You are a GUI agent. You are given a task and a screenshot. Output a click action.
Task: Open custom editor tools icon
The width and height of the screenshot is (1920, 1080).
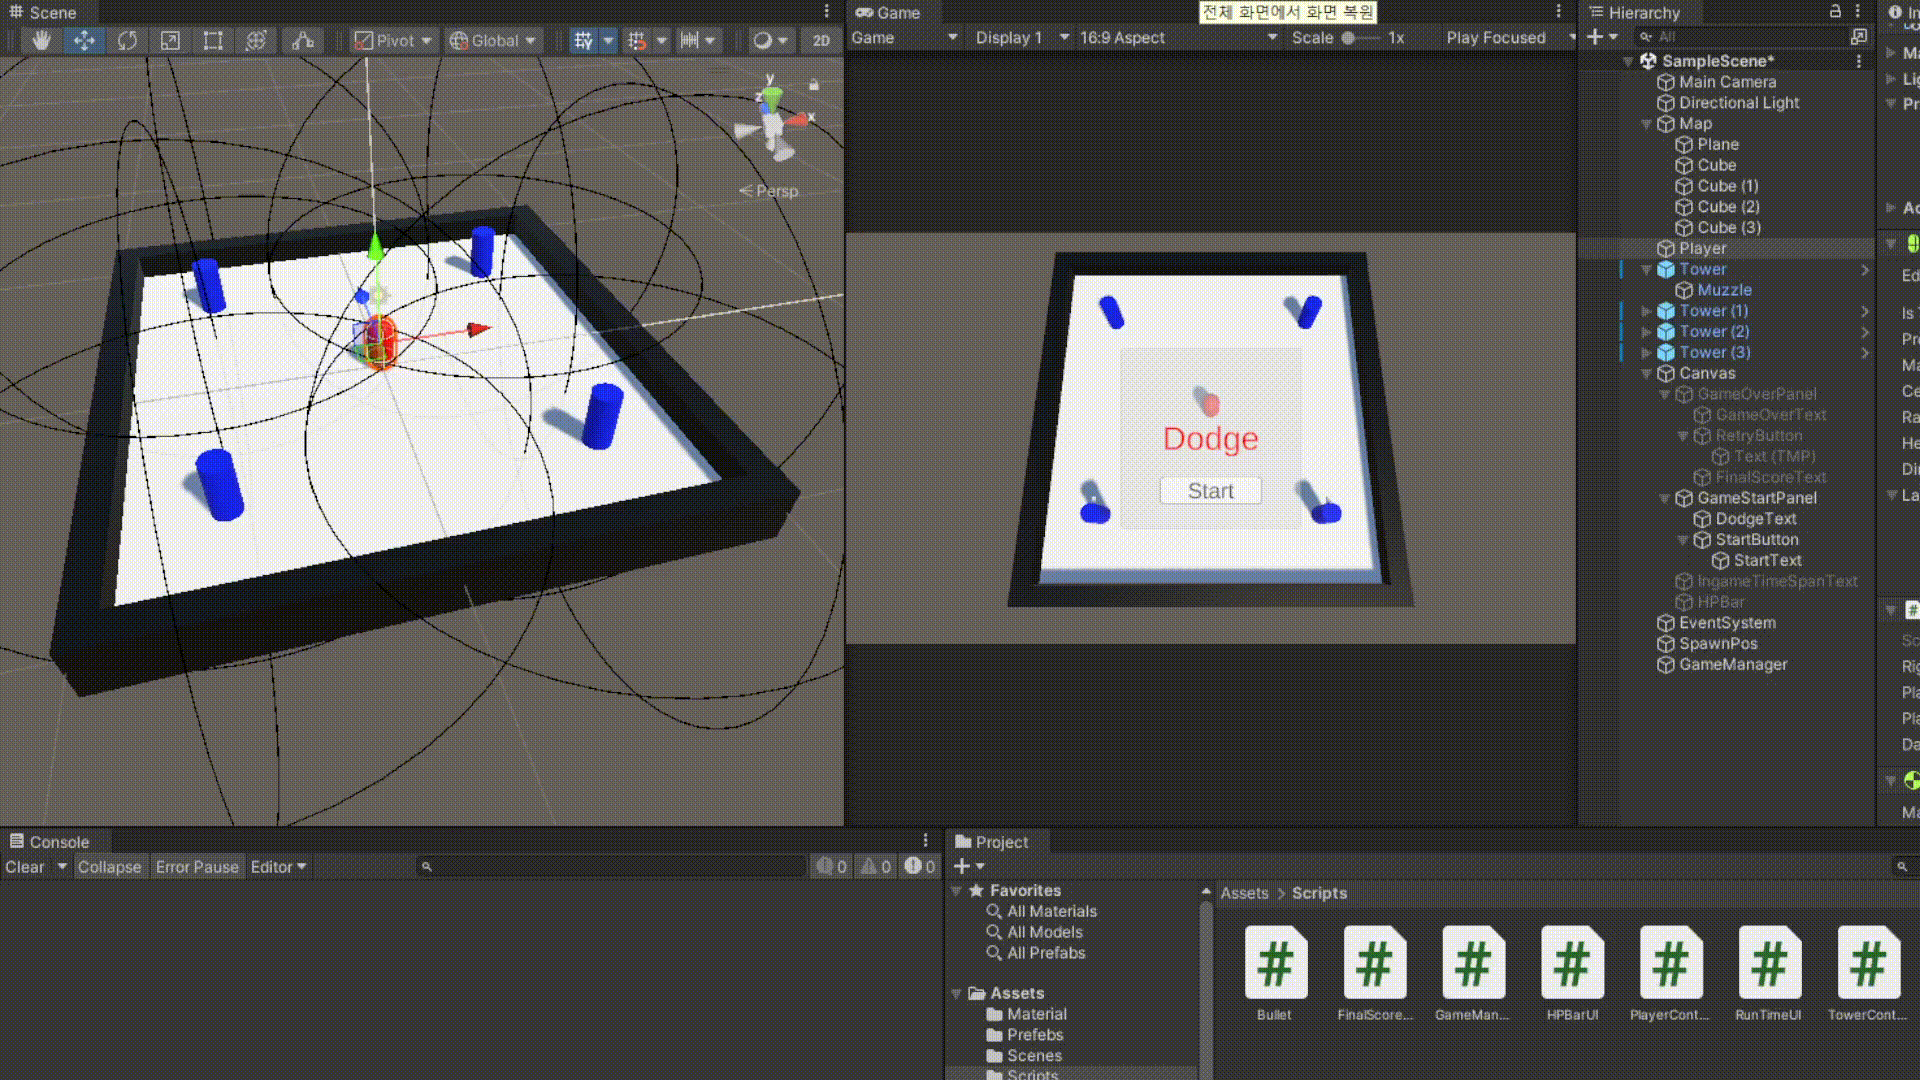point(303,40)
